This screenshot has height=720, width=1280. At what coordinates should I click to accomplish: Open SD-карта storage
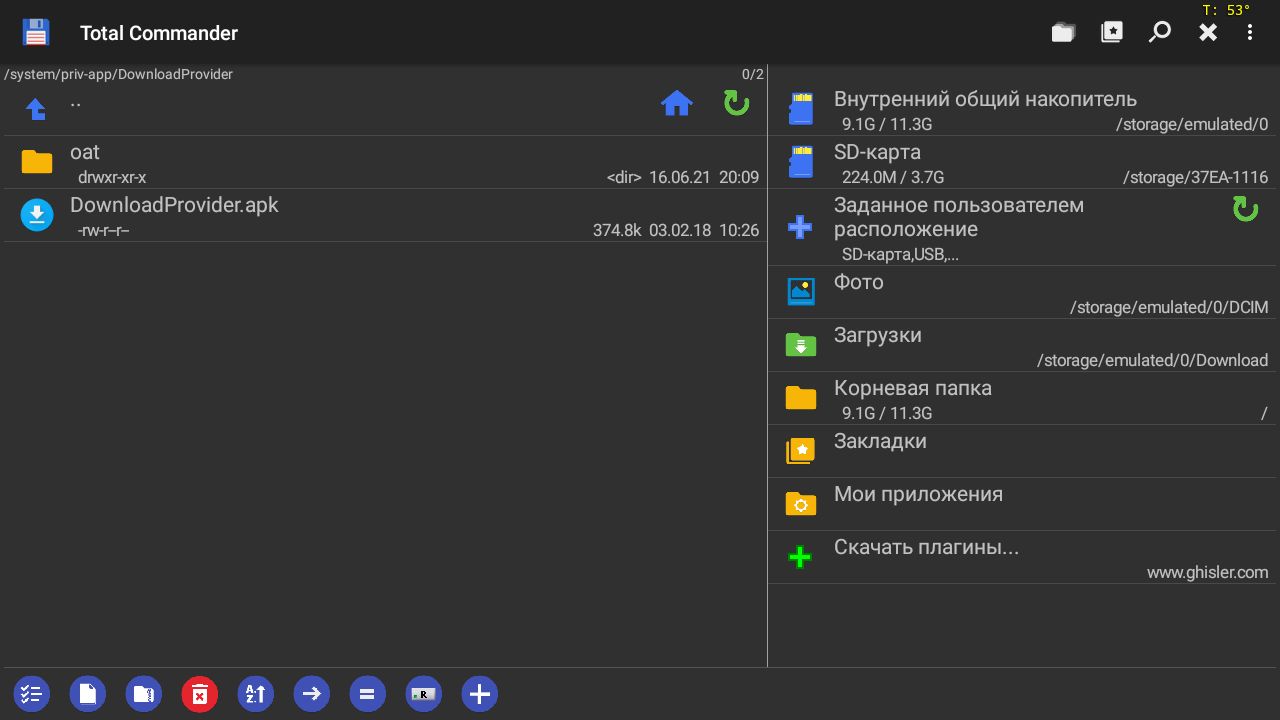click(1024, 163)
